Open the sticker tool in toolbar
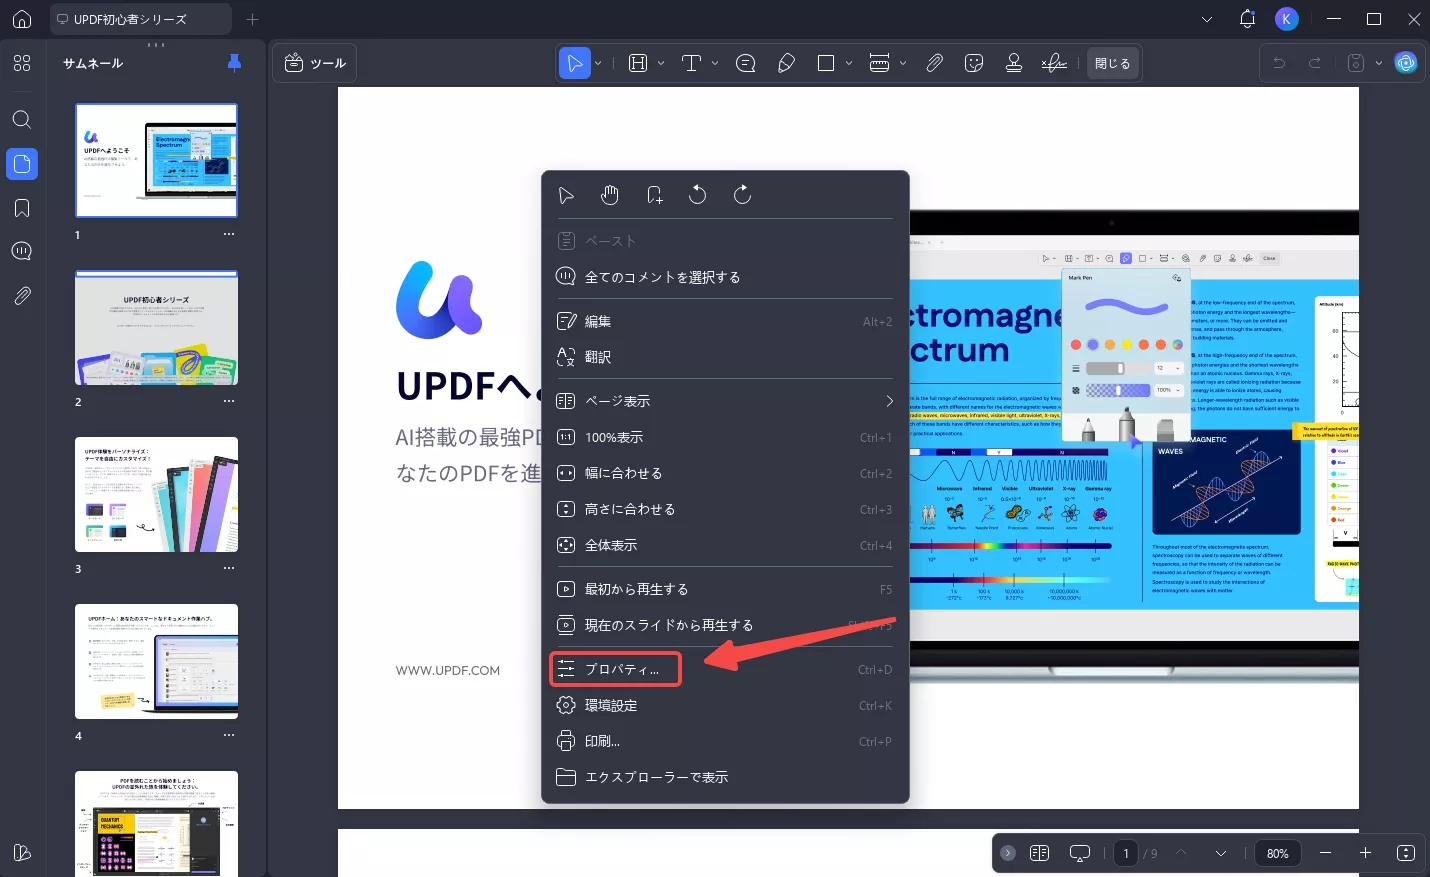This screenshot has height=877, width=1430. pos(974,63)
